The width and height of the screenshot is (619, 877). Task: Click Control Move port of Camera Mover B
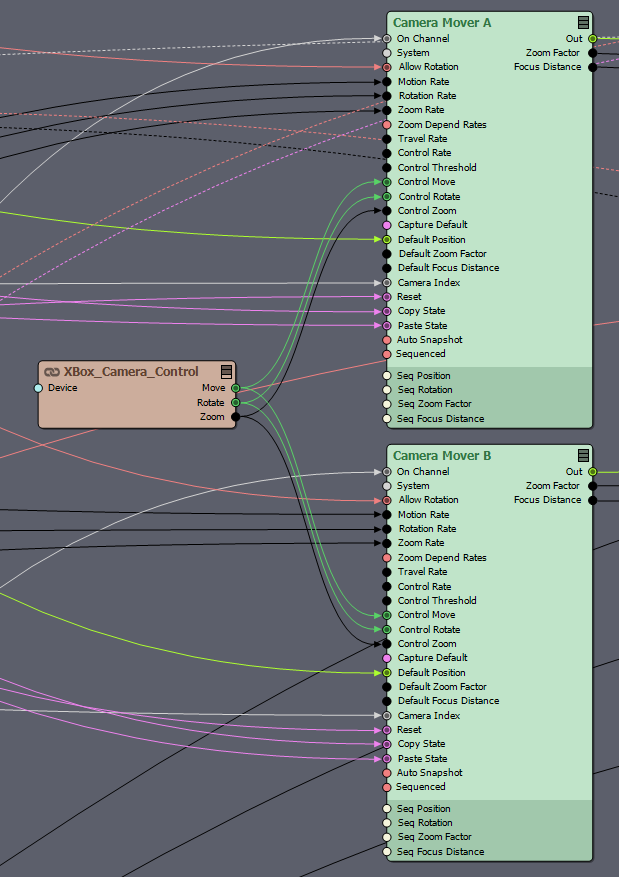pyautogui.click(x=386, y=615)
